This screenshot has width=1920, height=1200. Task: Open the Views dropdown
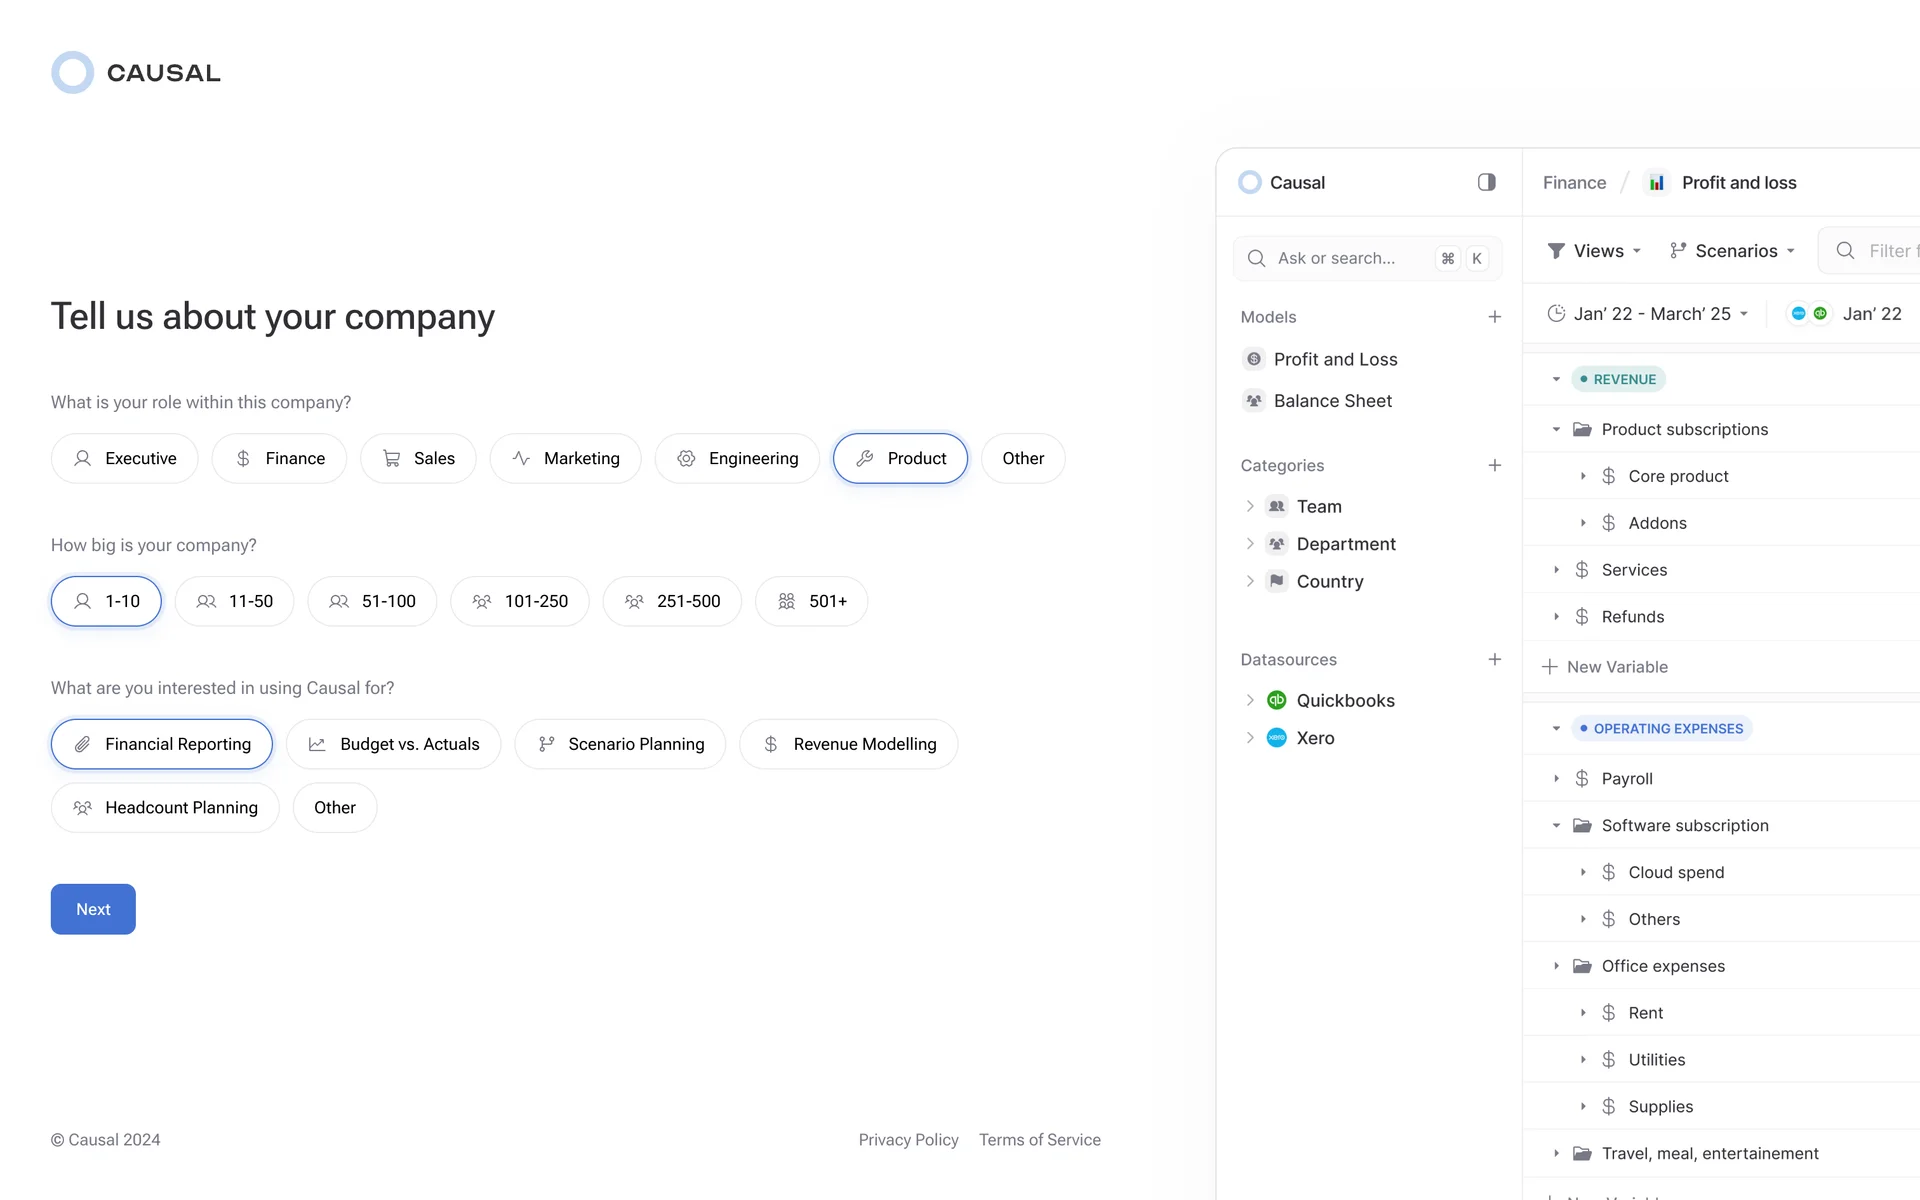[x=1594, y=251]
